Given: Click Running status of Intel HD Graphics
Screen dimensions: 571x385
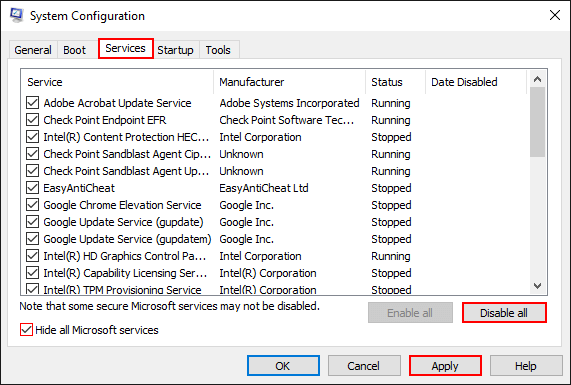Looking at the screenshot, I should click(391, 256).
